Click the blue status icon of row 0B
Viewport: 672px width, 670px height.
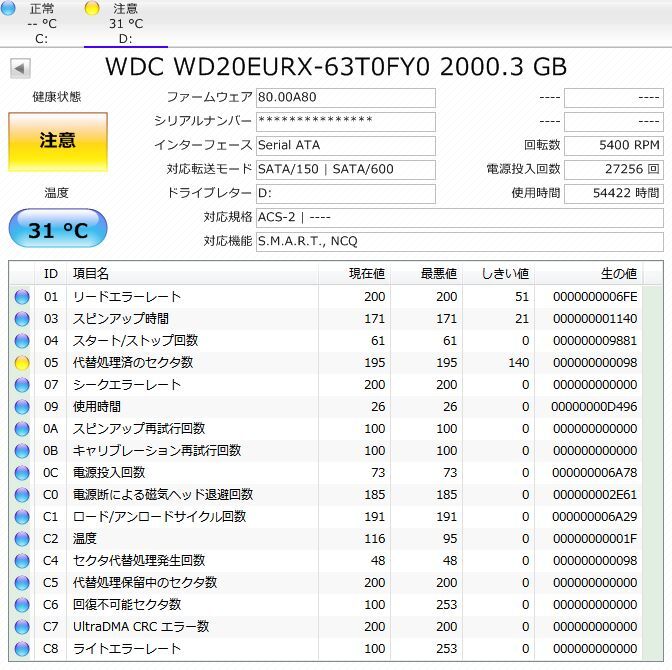click(x=22, y=451)
